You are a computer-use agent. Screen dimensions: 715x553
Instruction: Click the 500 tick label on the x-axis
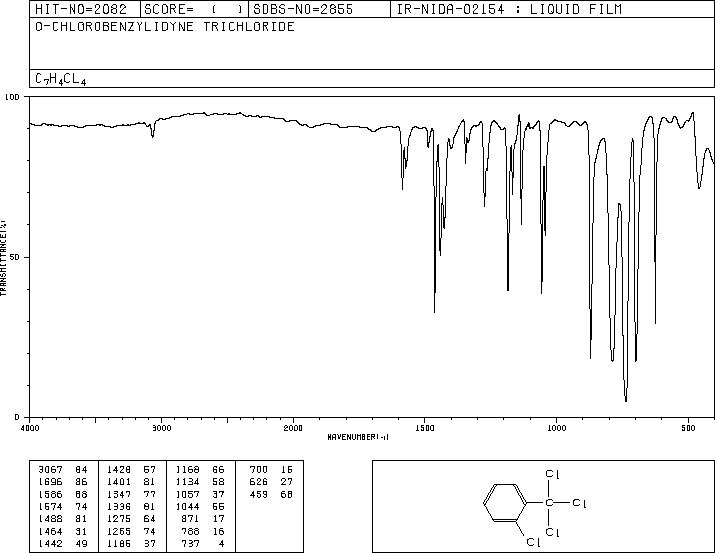[x=688, y=428]
